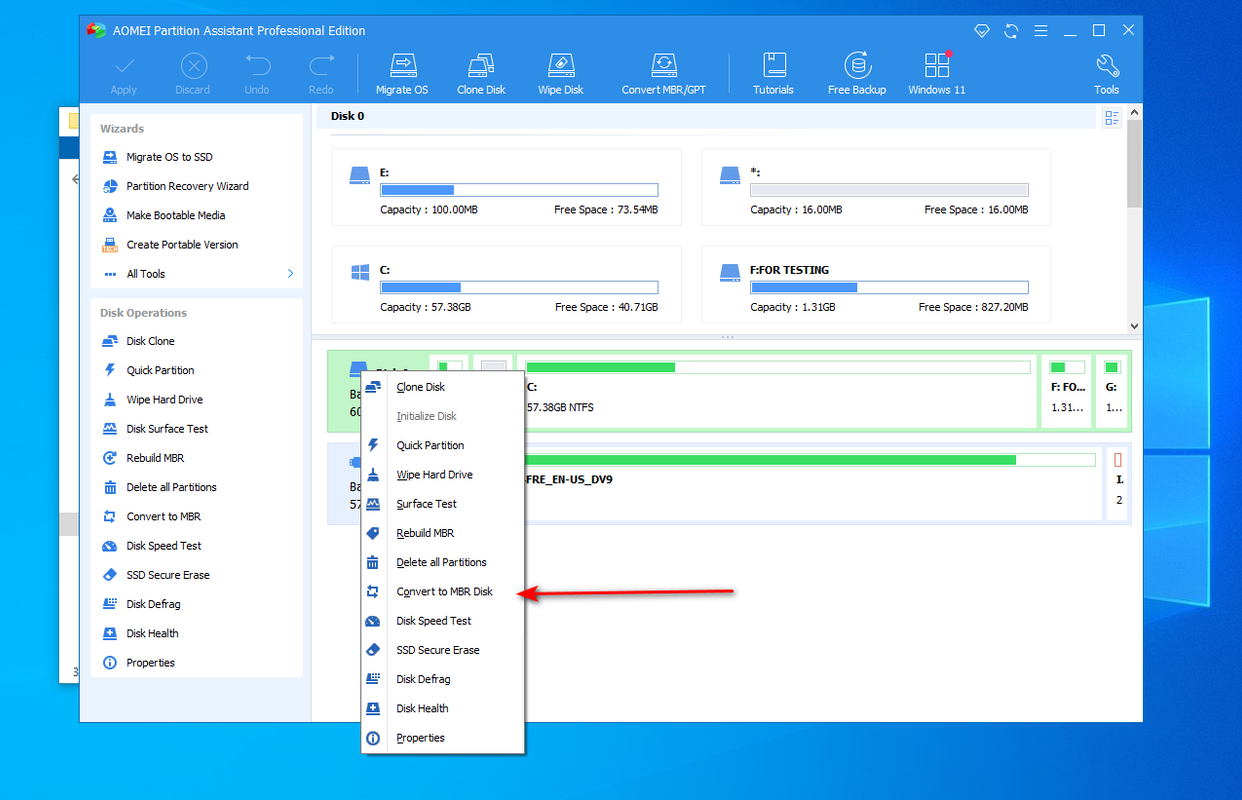Expand All Tools chevron in Wizards panel

coord(291,273)
